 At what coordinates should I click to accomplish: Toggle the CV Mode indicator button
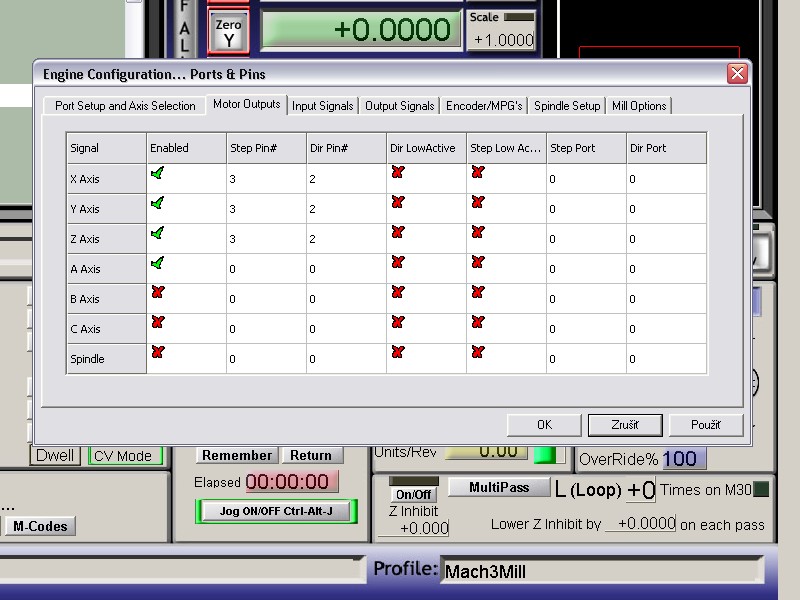pos(122,456)
